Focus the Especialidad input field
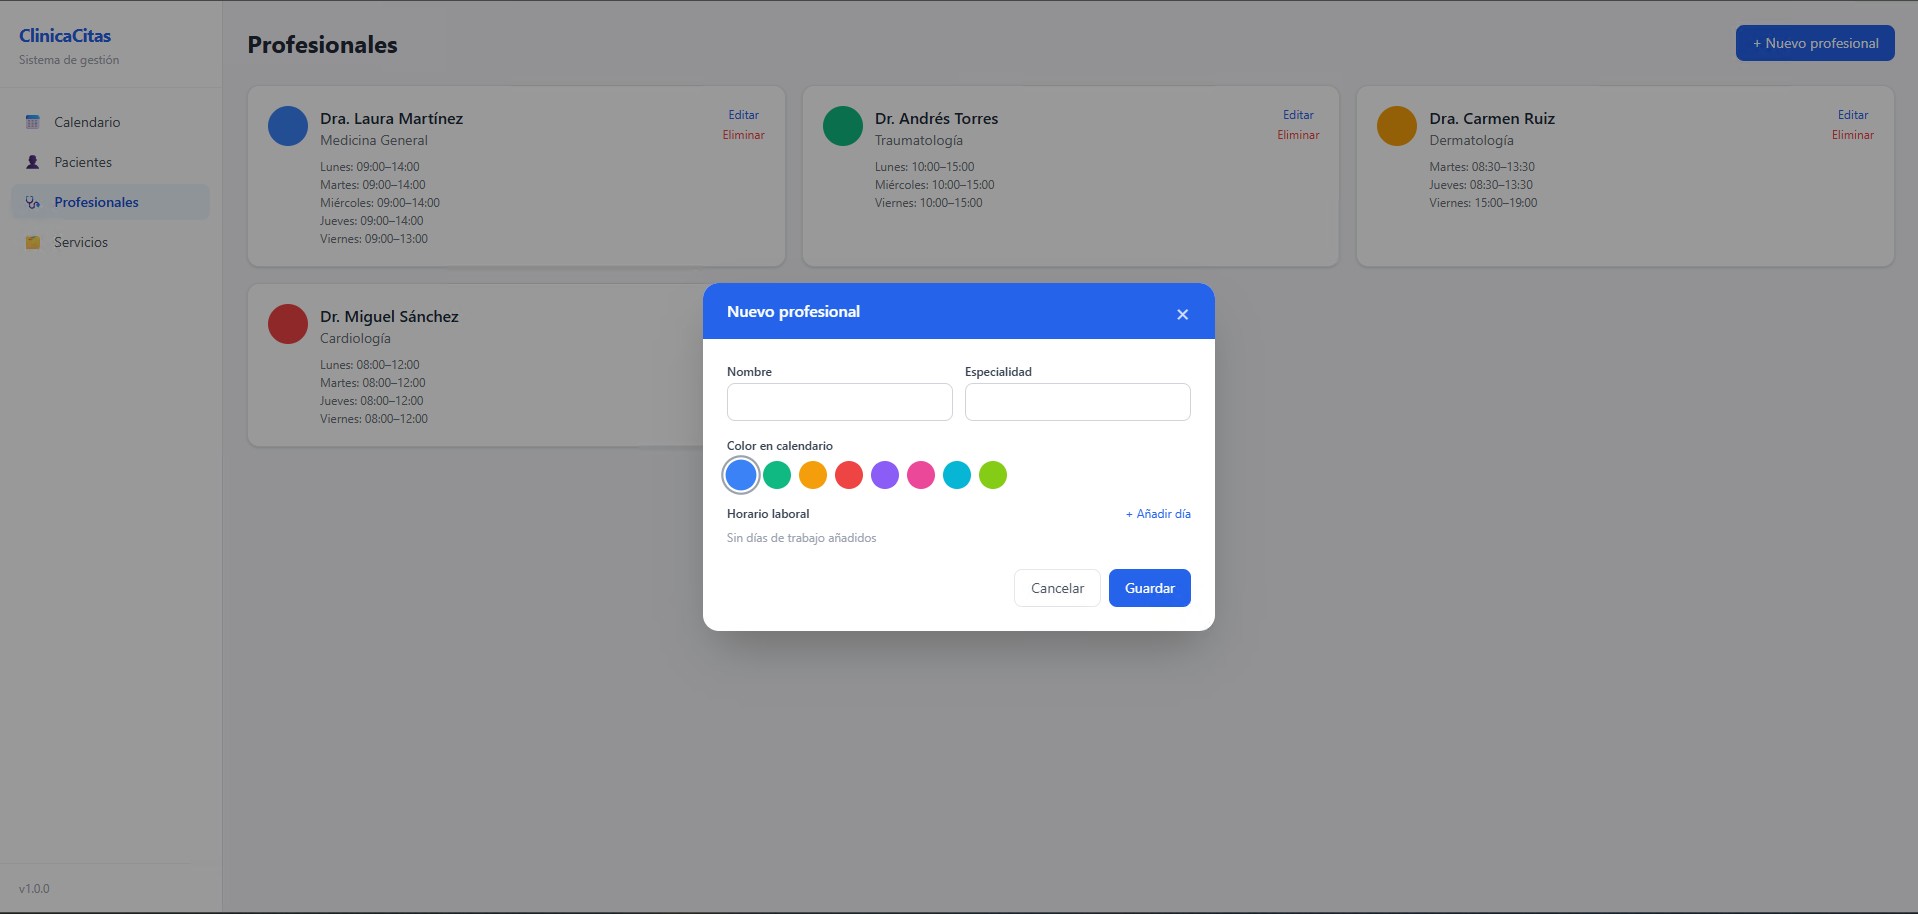 coord(1078,402)
